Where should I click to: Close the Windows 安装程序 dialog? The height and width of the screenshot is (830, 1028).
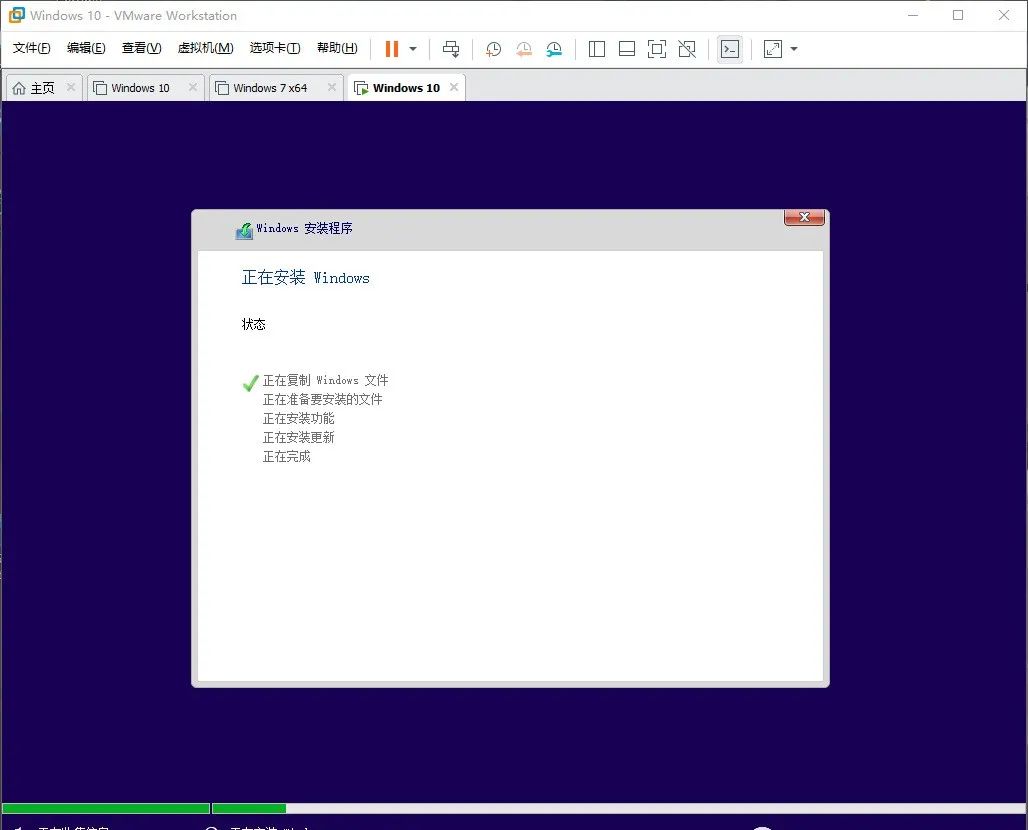tap(804, 217)
